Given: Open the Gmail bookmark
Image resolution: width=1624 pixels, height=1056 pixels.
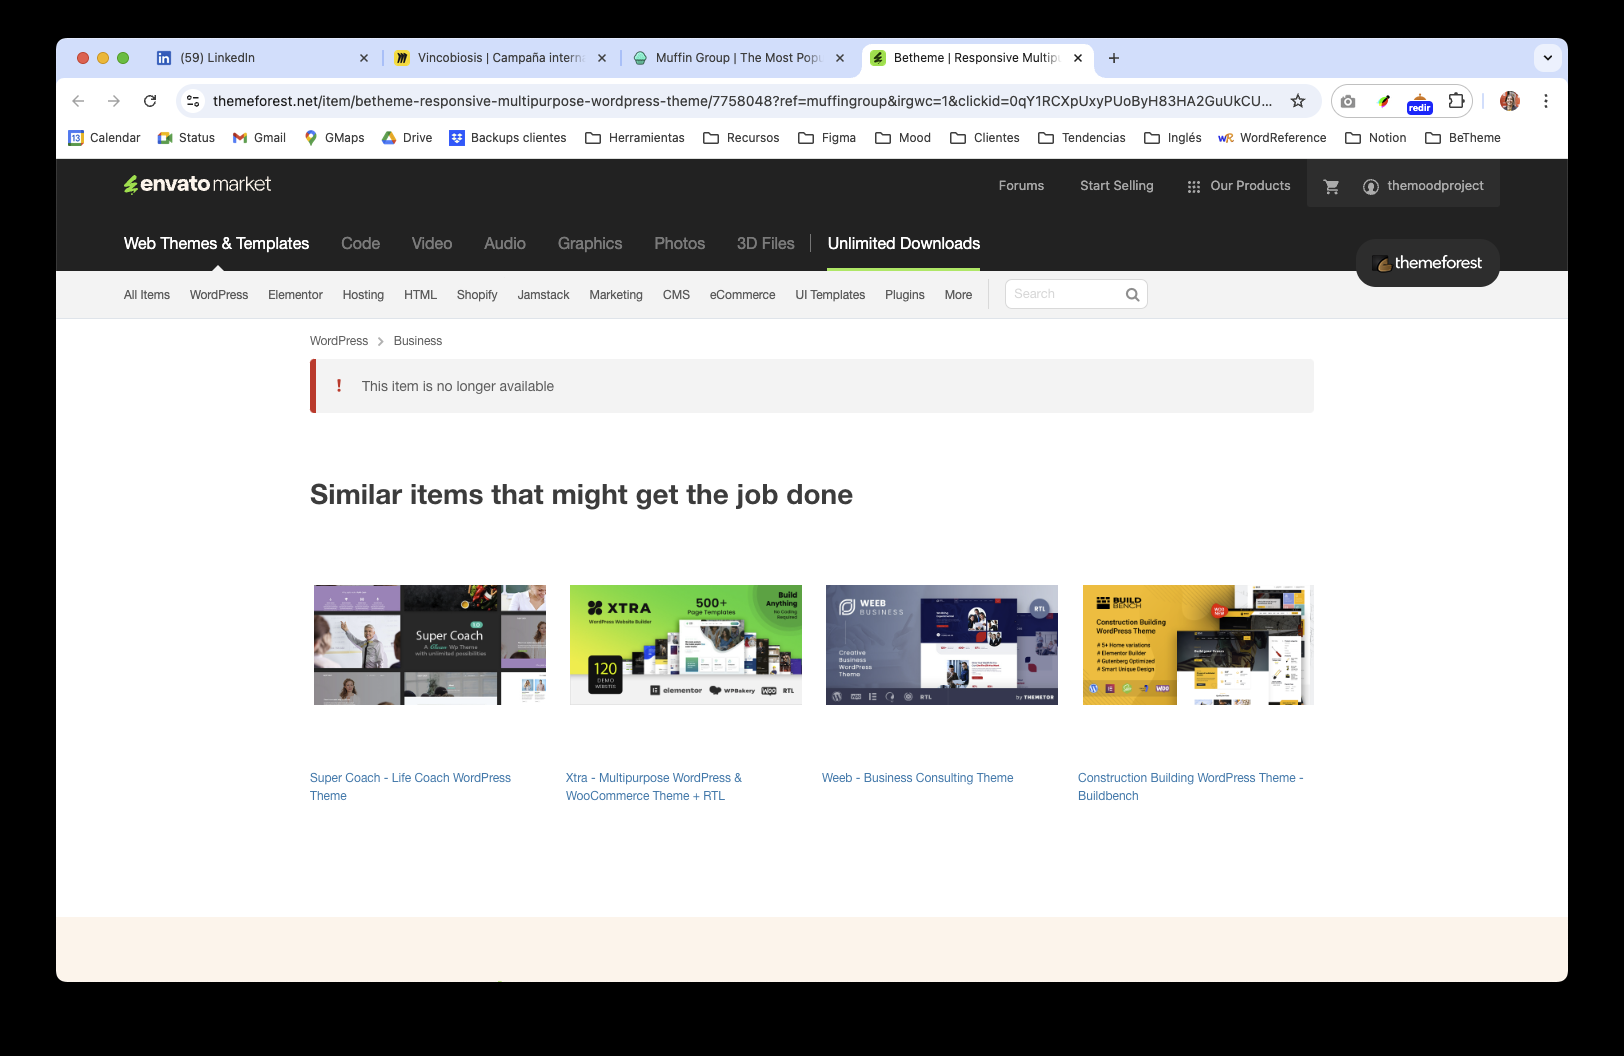Looking at the screenshot, I should pos(259,138).
